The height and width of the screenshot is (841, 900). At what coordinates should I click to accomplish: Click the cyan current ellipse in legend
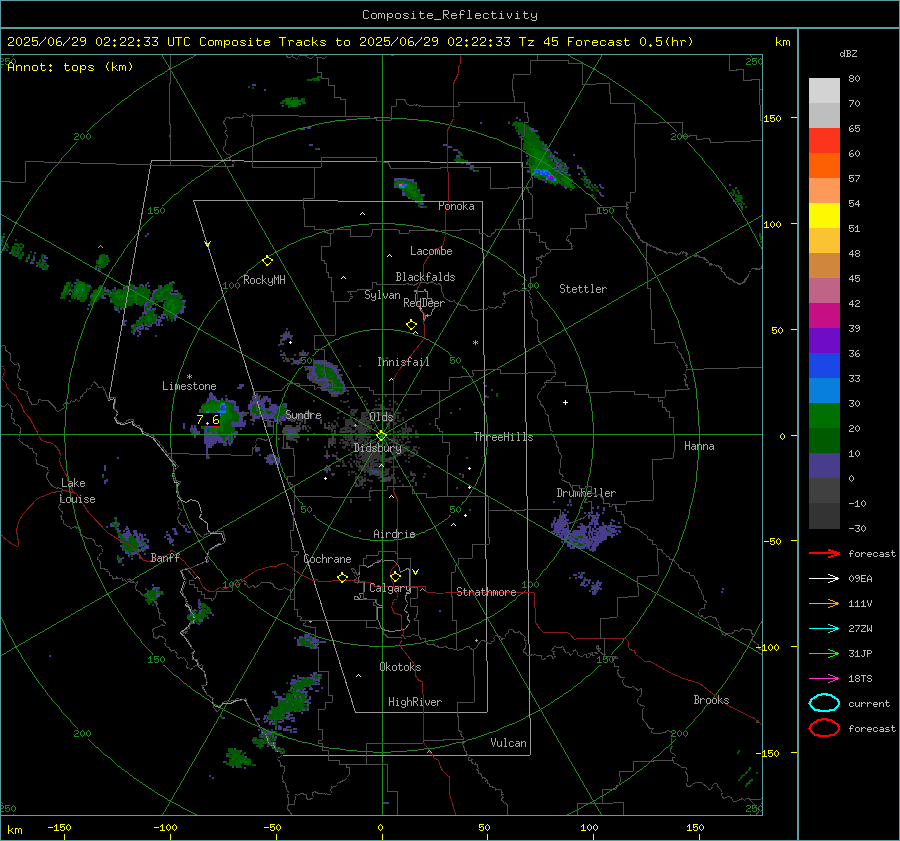click(824, 703)
